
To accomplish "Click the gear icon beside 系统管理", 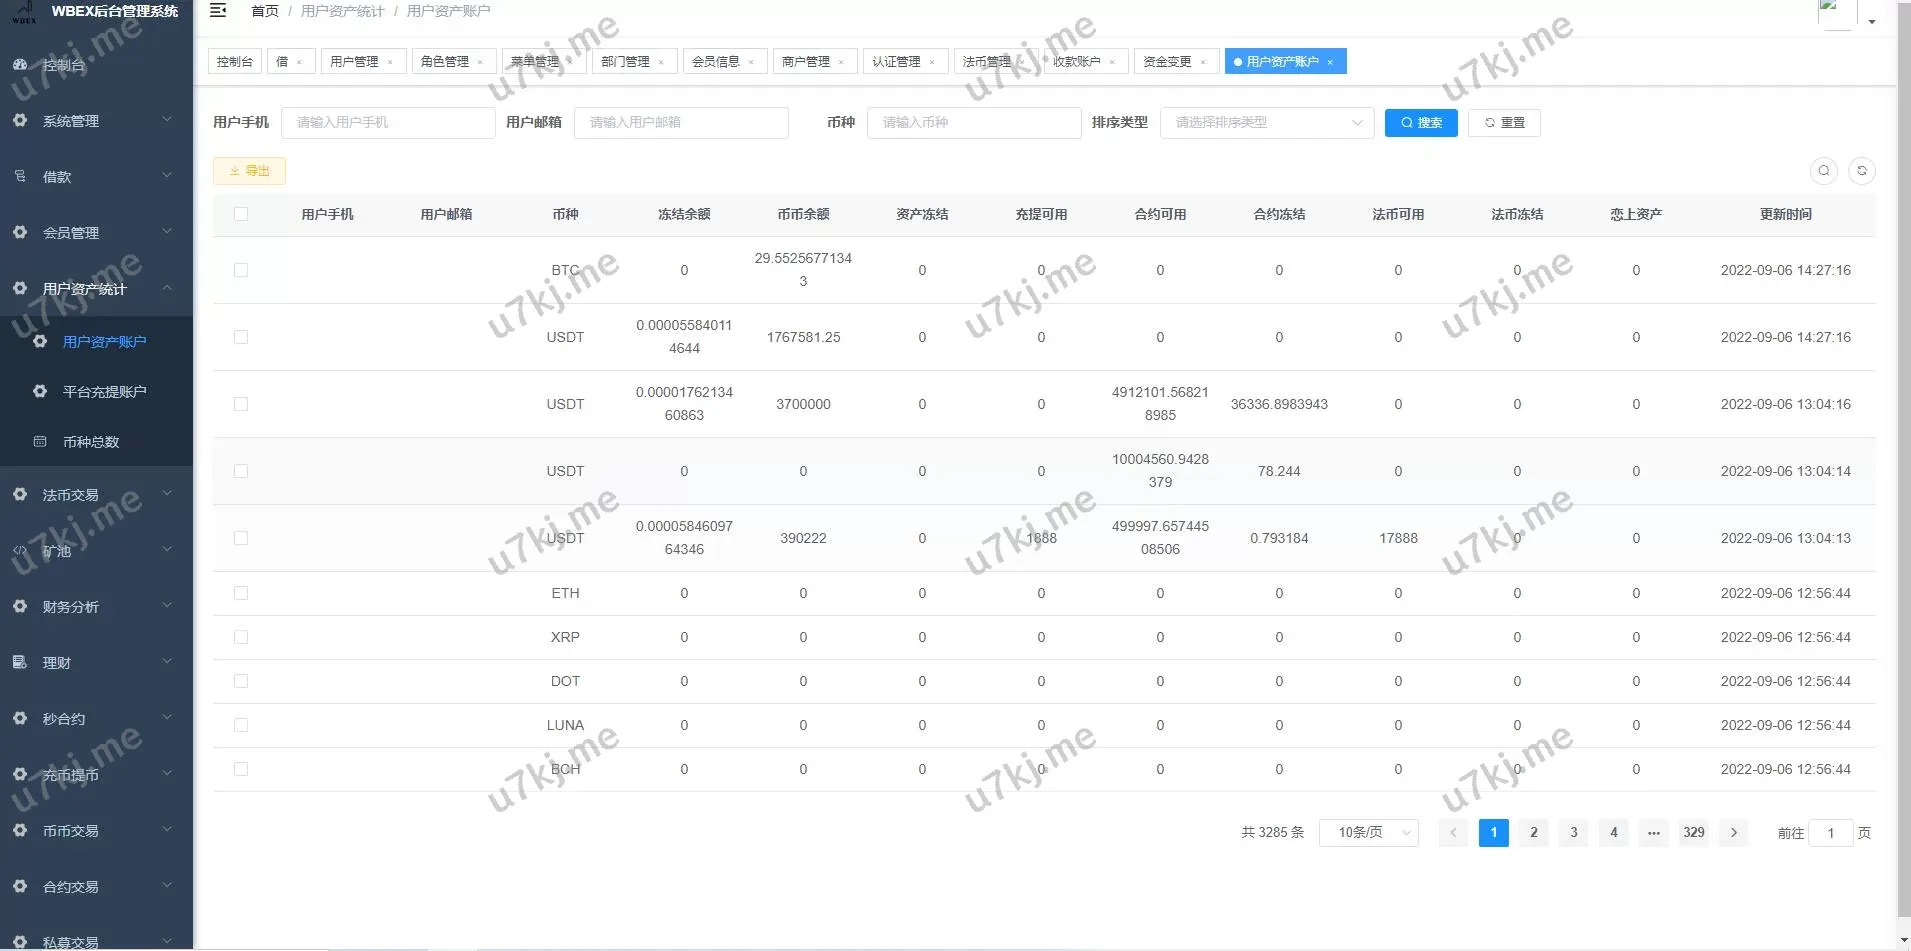I will (x=20, y=121).
